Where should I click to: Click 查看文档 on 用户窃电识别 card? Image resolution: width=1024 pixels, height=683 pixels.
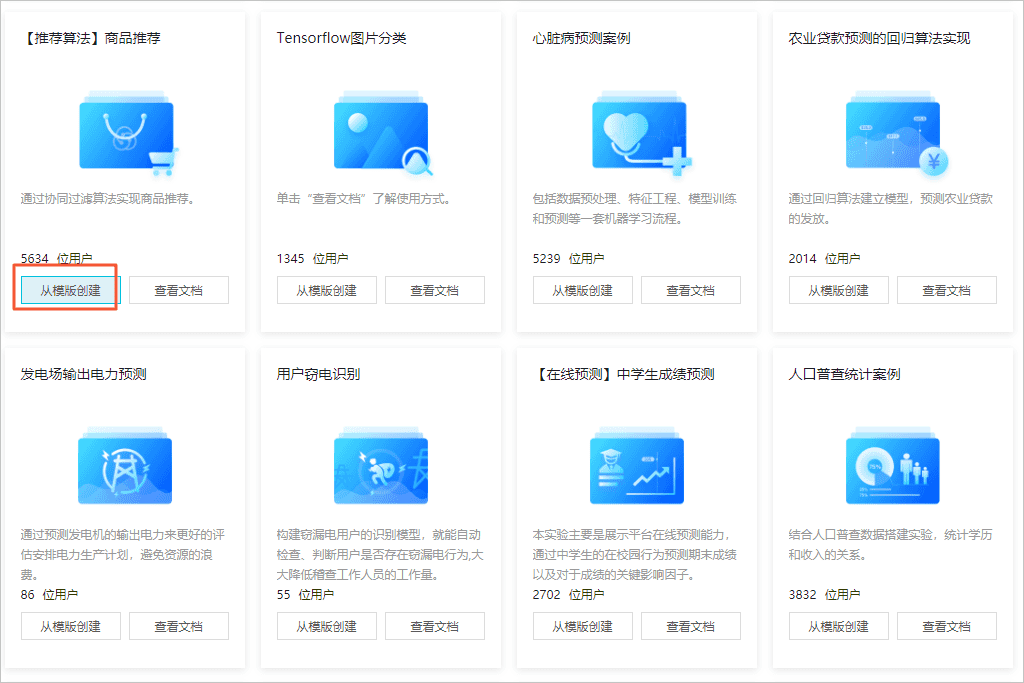point(434,626)
